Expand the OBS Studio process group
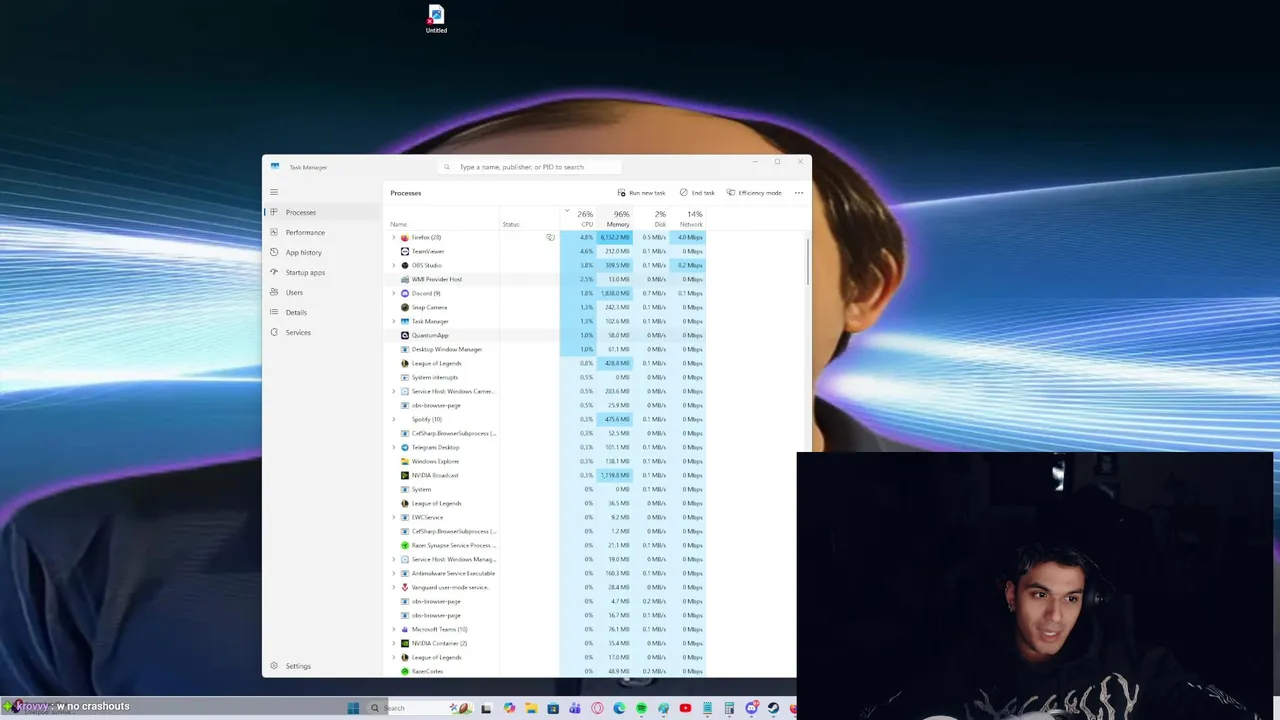 pos(393,265)
